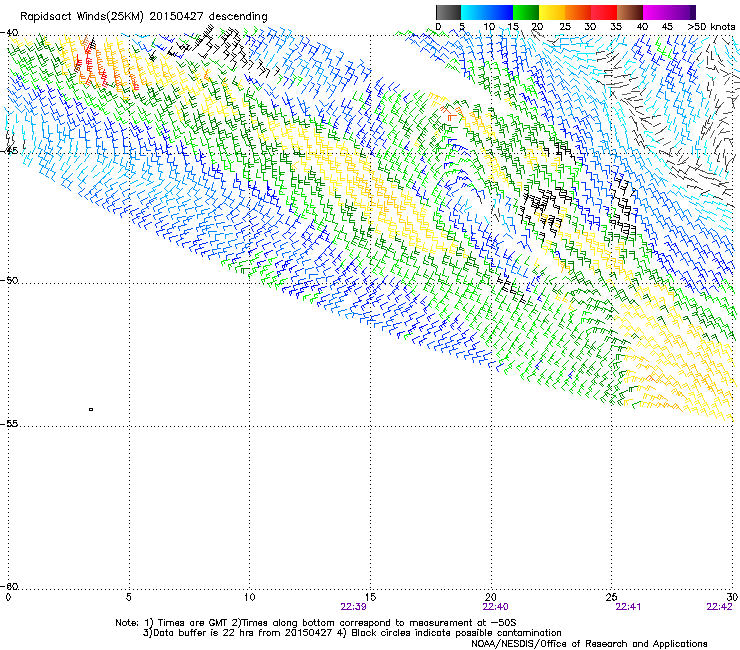
Task: Click the longitude 10 axis label
Action: click(x=249, y=597)
